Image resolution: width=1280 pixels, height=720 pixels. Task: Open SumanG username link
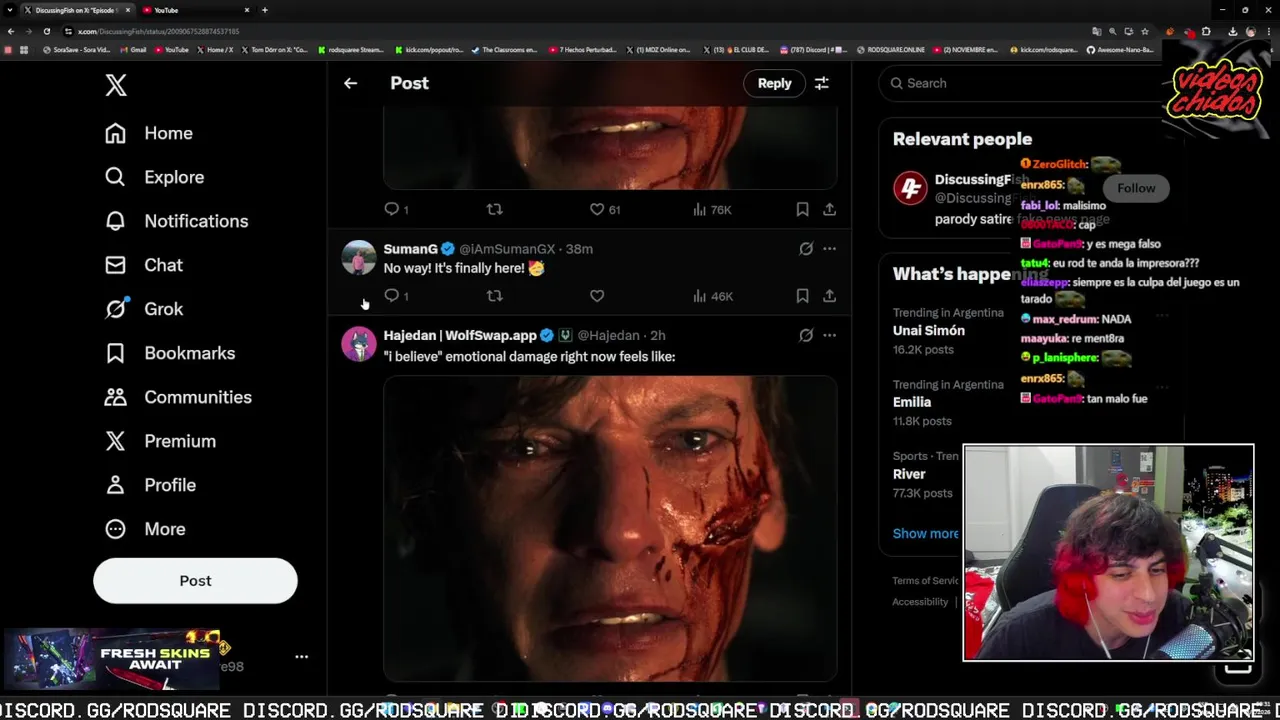pos(411,249)
